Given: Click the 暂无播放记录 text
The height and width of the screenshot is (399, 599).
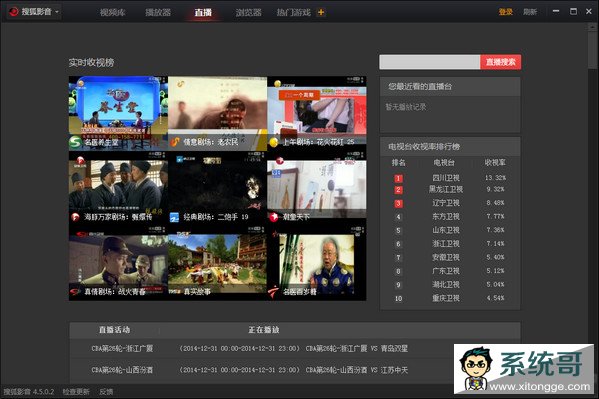Looking at the screenshot, I should point(406,107).
